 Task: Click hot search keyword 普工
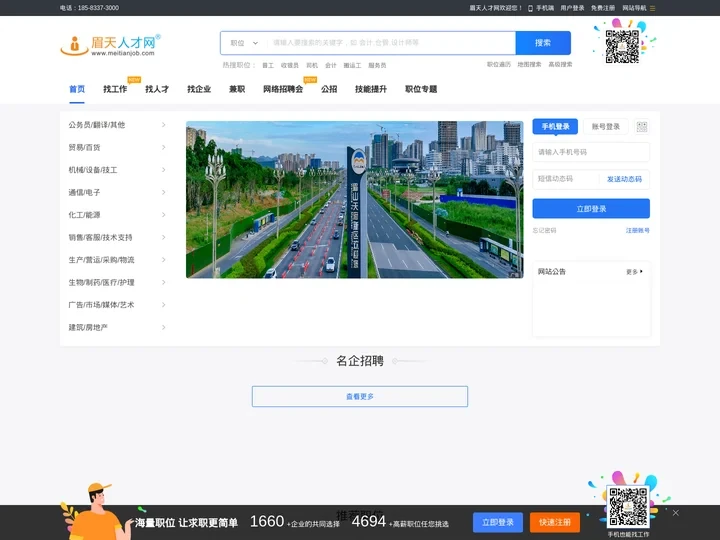268,66
